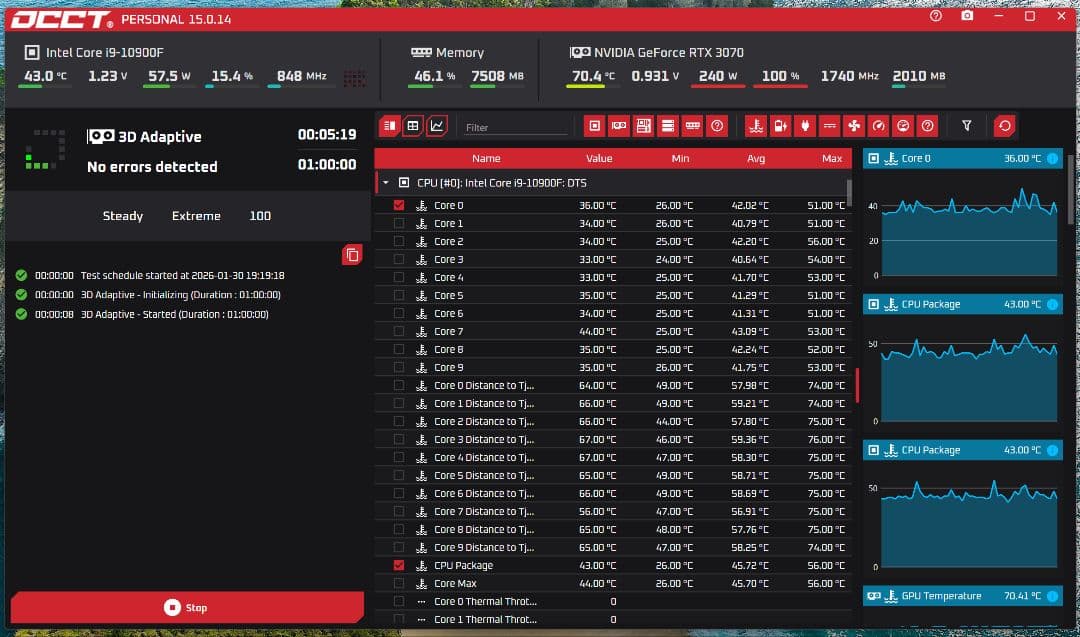Sort the table by the Avg column
The width and height of the screenshot is (1080, 637).
(x=756, y=158)
